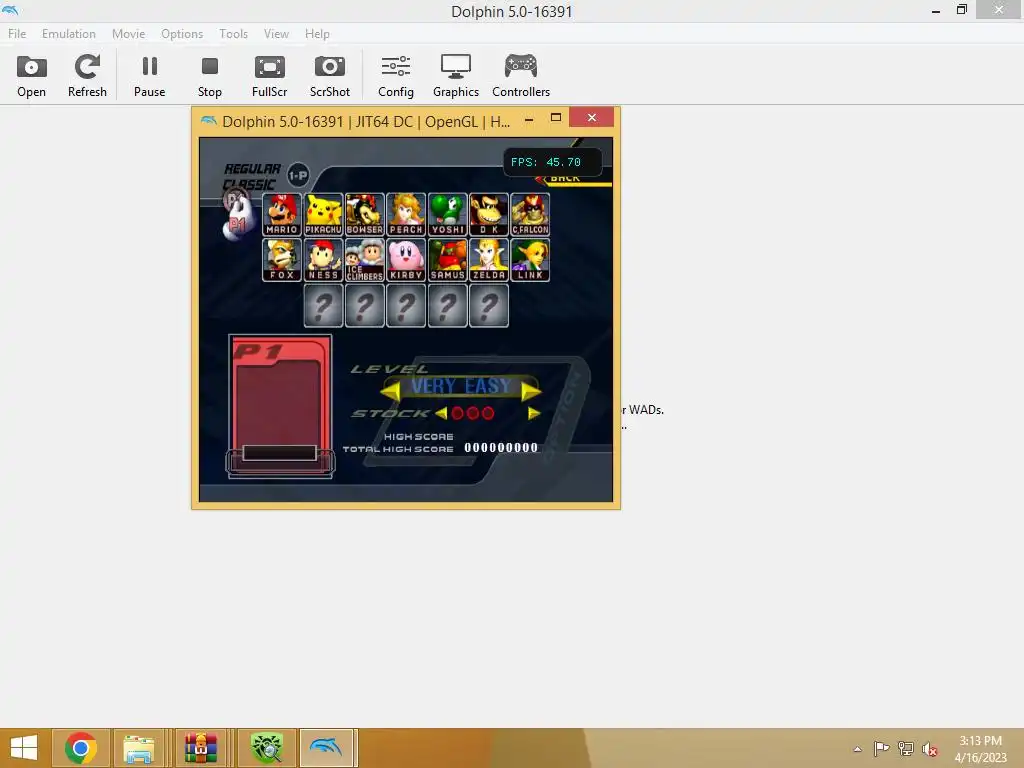Select the C.Falcon character portrait

530,214
